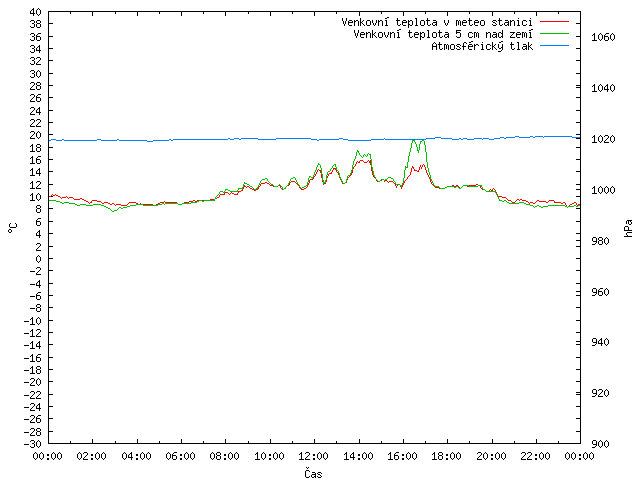Image resolution: width=640 pixels, height=480 pixels.
Task: Click the 'hPa' right axis title
Action: click(628, 228)
